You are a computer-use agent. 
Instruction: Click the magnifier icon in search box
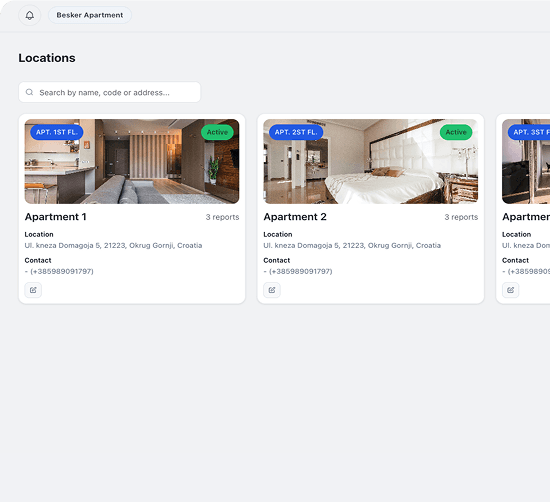coord(29,92)
